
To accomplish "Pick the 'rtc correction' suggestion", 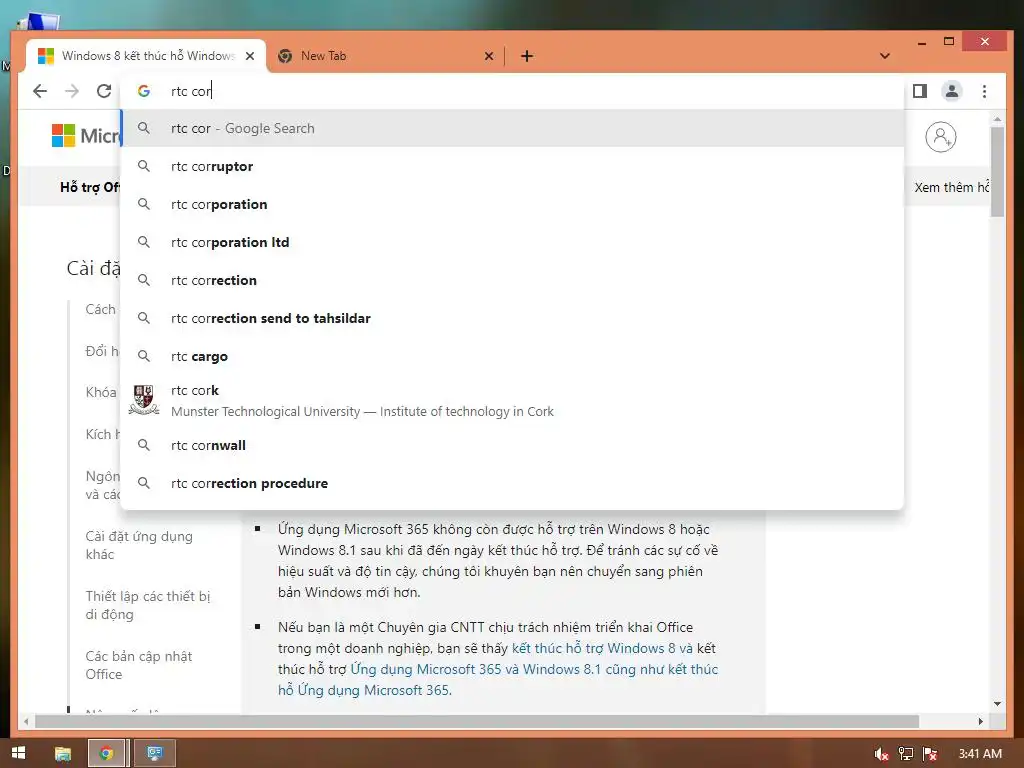I will (513, 280).
